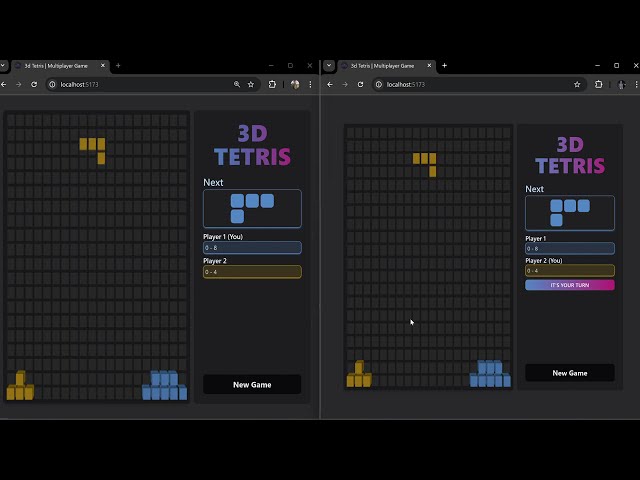Open Chrome three-dot menu in left window
The image size is (640, 480).
click(311, 84)
